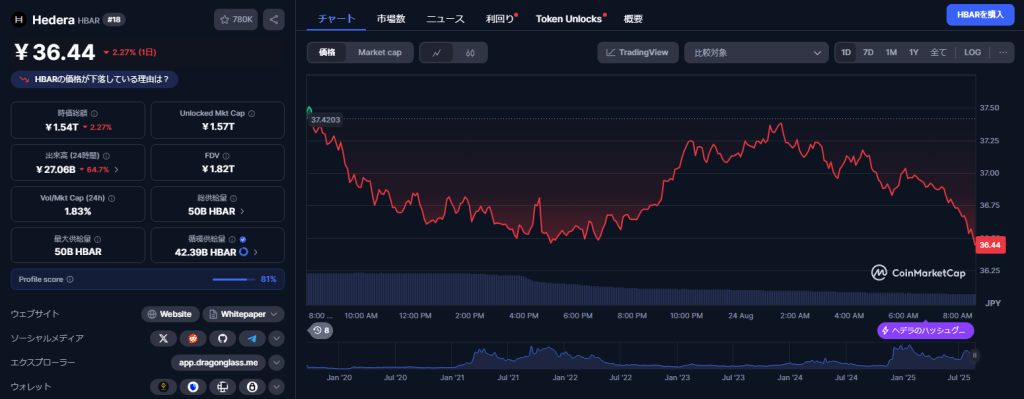Image resolution: width=1024 pixels, height=399 pixels.
Task: Expand the 総供給量 50B HBAR arrow
Action: pos(242,212)
